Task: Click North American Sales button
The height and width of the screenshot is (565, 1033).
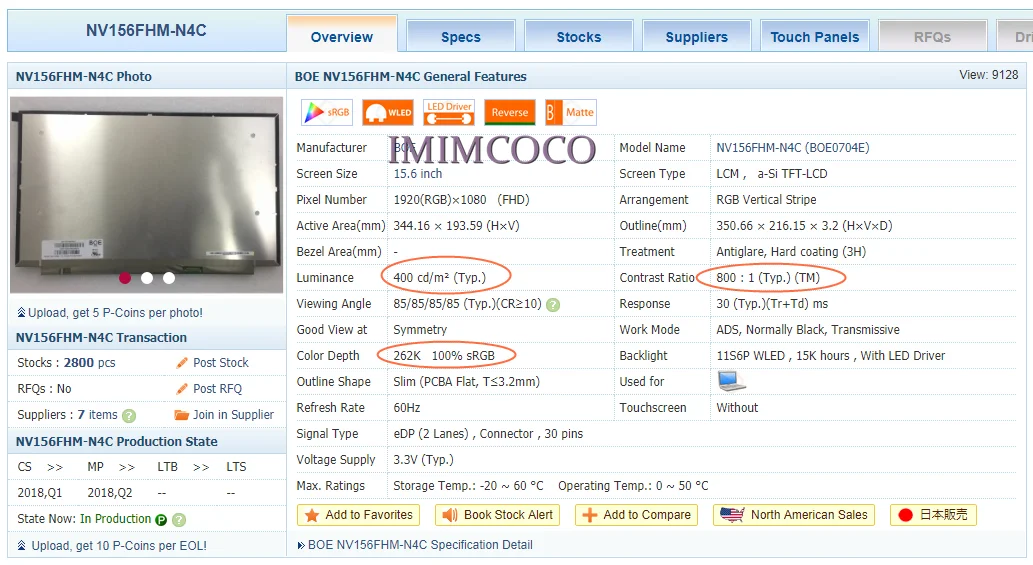Action: [x=794, y=515]
